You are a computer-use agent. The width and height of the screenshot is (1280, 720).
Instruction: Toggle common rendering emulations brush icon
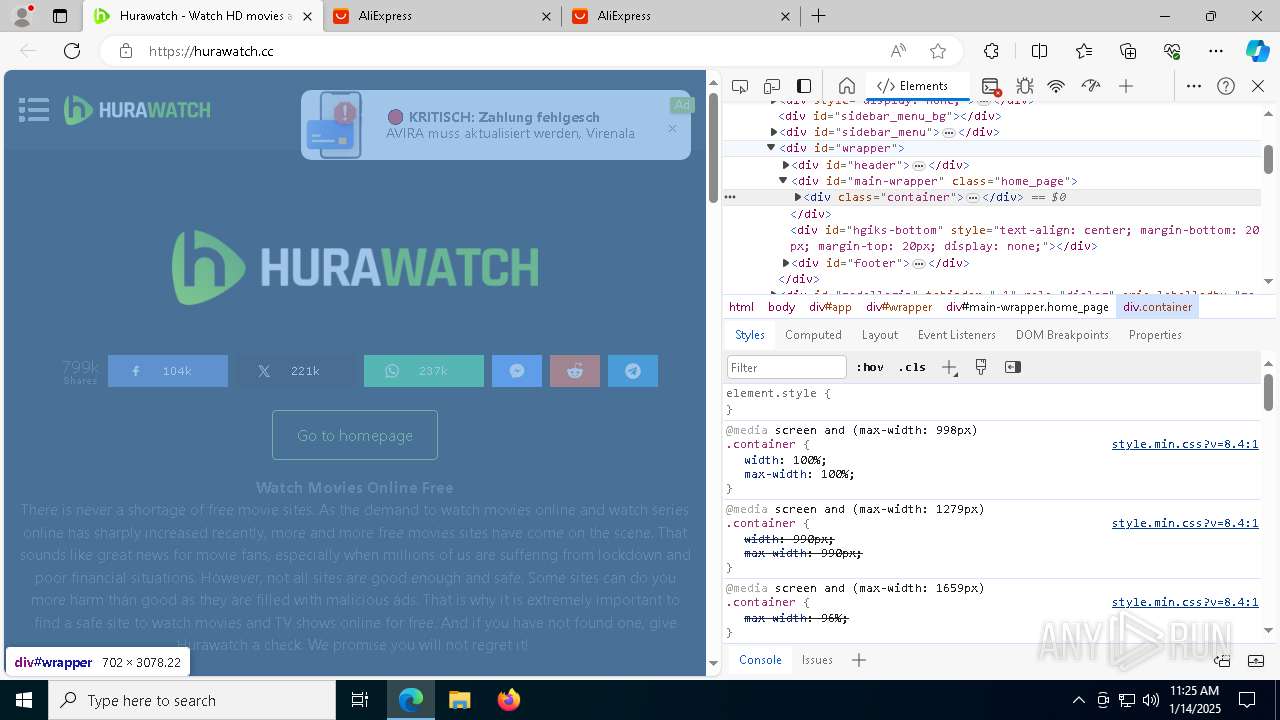tap(981, 367)
